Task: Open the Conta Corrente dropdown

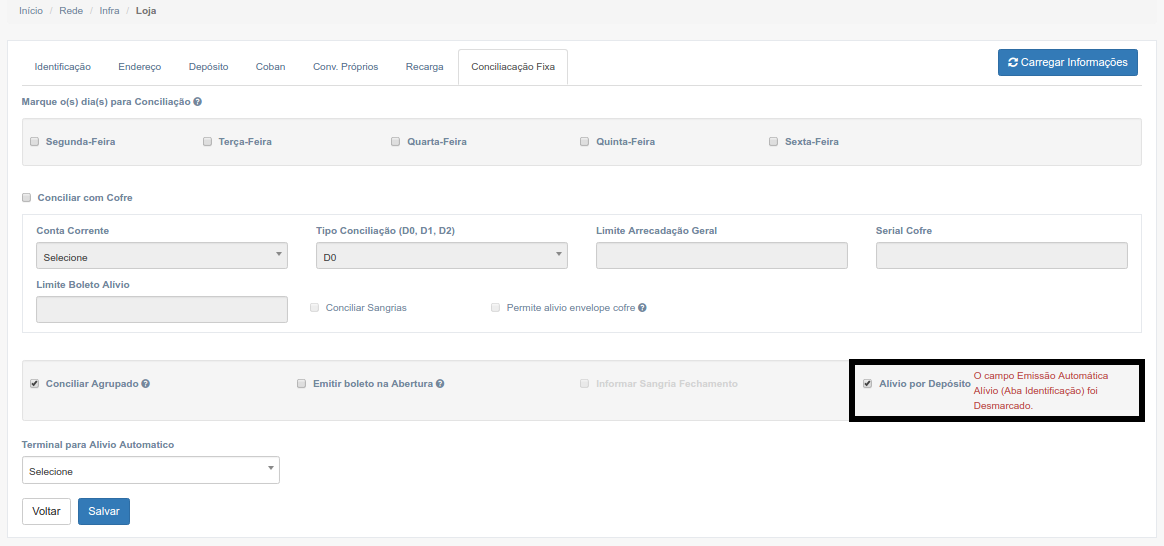Action: (x=161, y=257)
